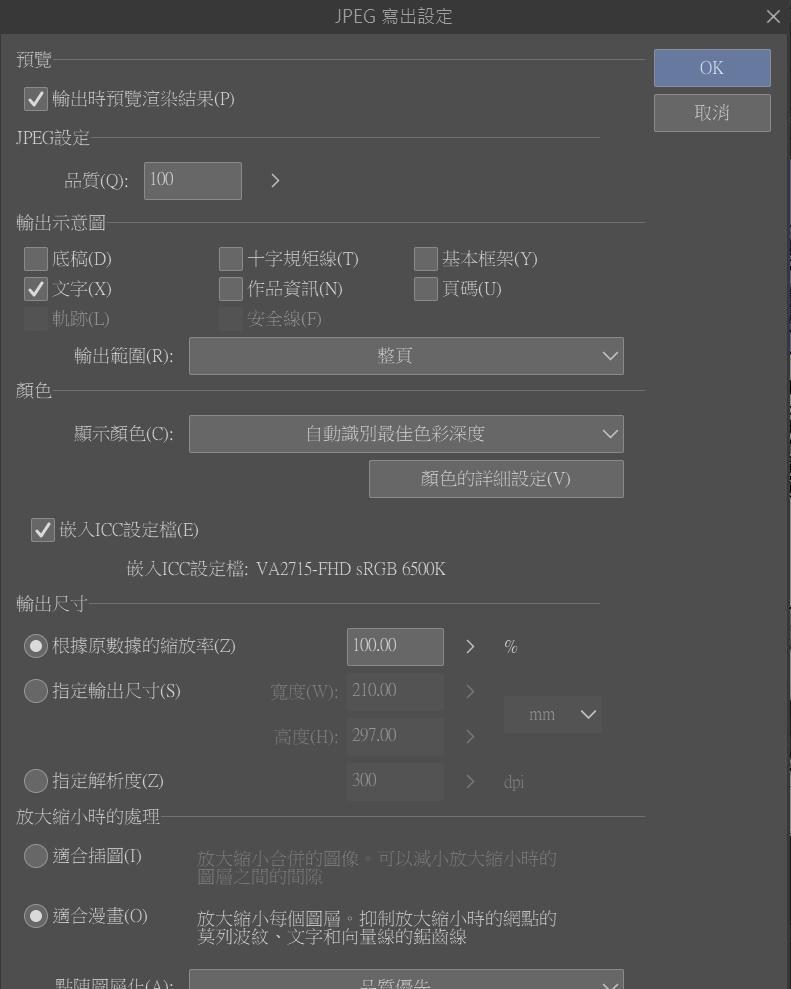Tick the 作品資訊(N) checkbox
Viewport: 791px width, 989px height.
pos(231,289)
